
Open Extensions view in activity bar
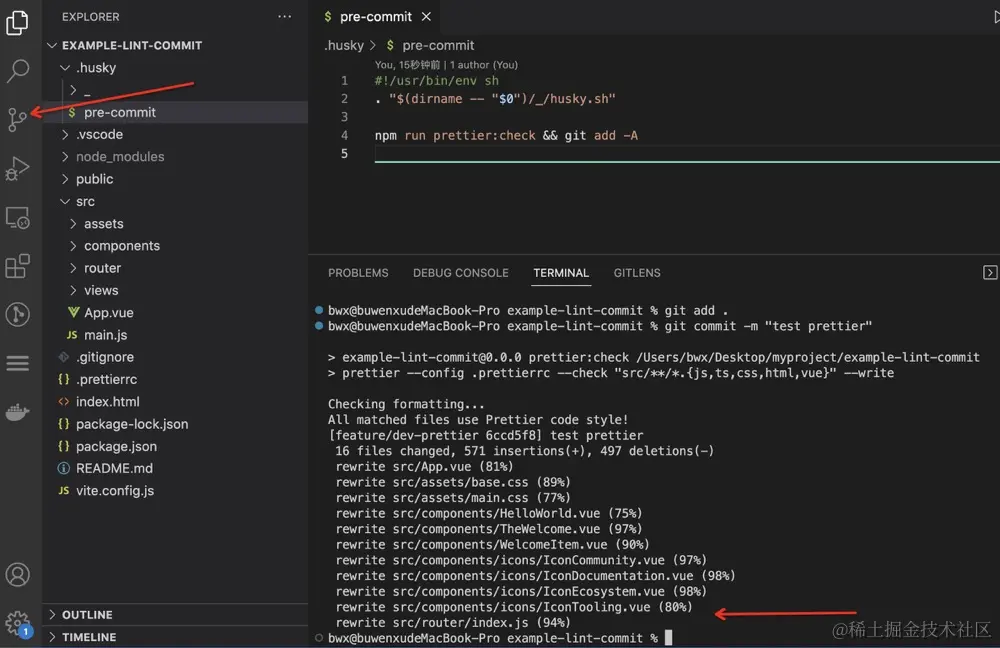coord(17,266)
